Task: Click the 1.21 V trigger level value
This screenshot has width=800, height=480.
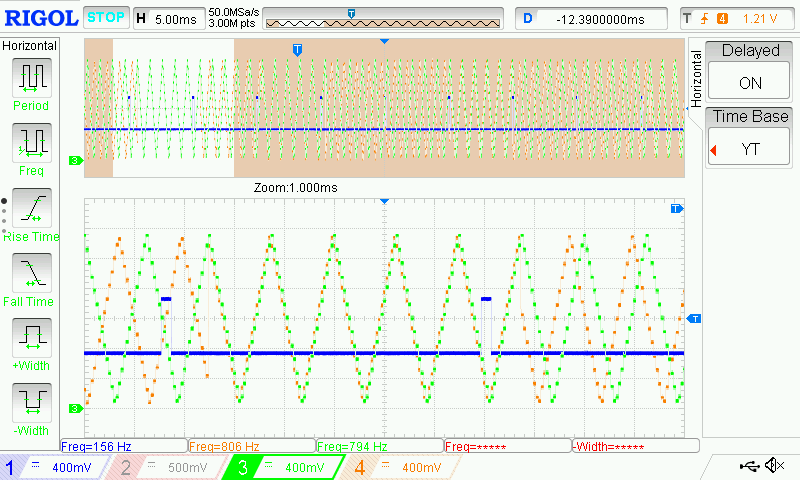Action: point(760,19)
